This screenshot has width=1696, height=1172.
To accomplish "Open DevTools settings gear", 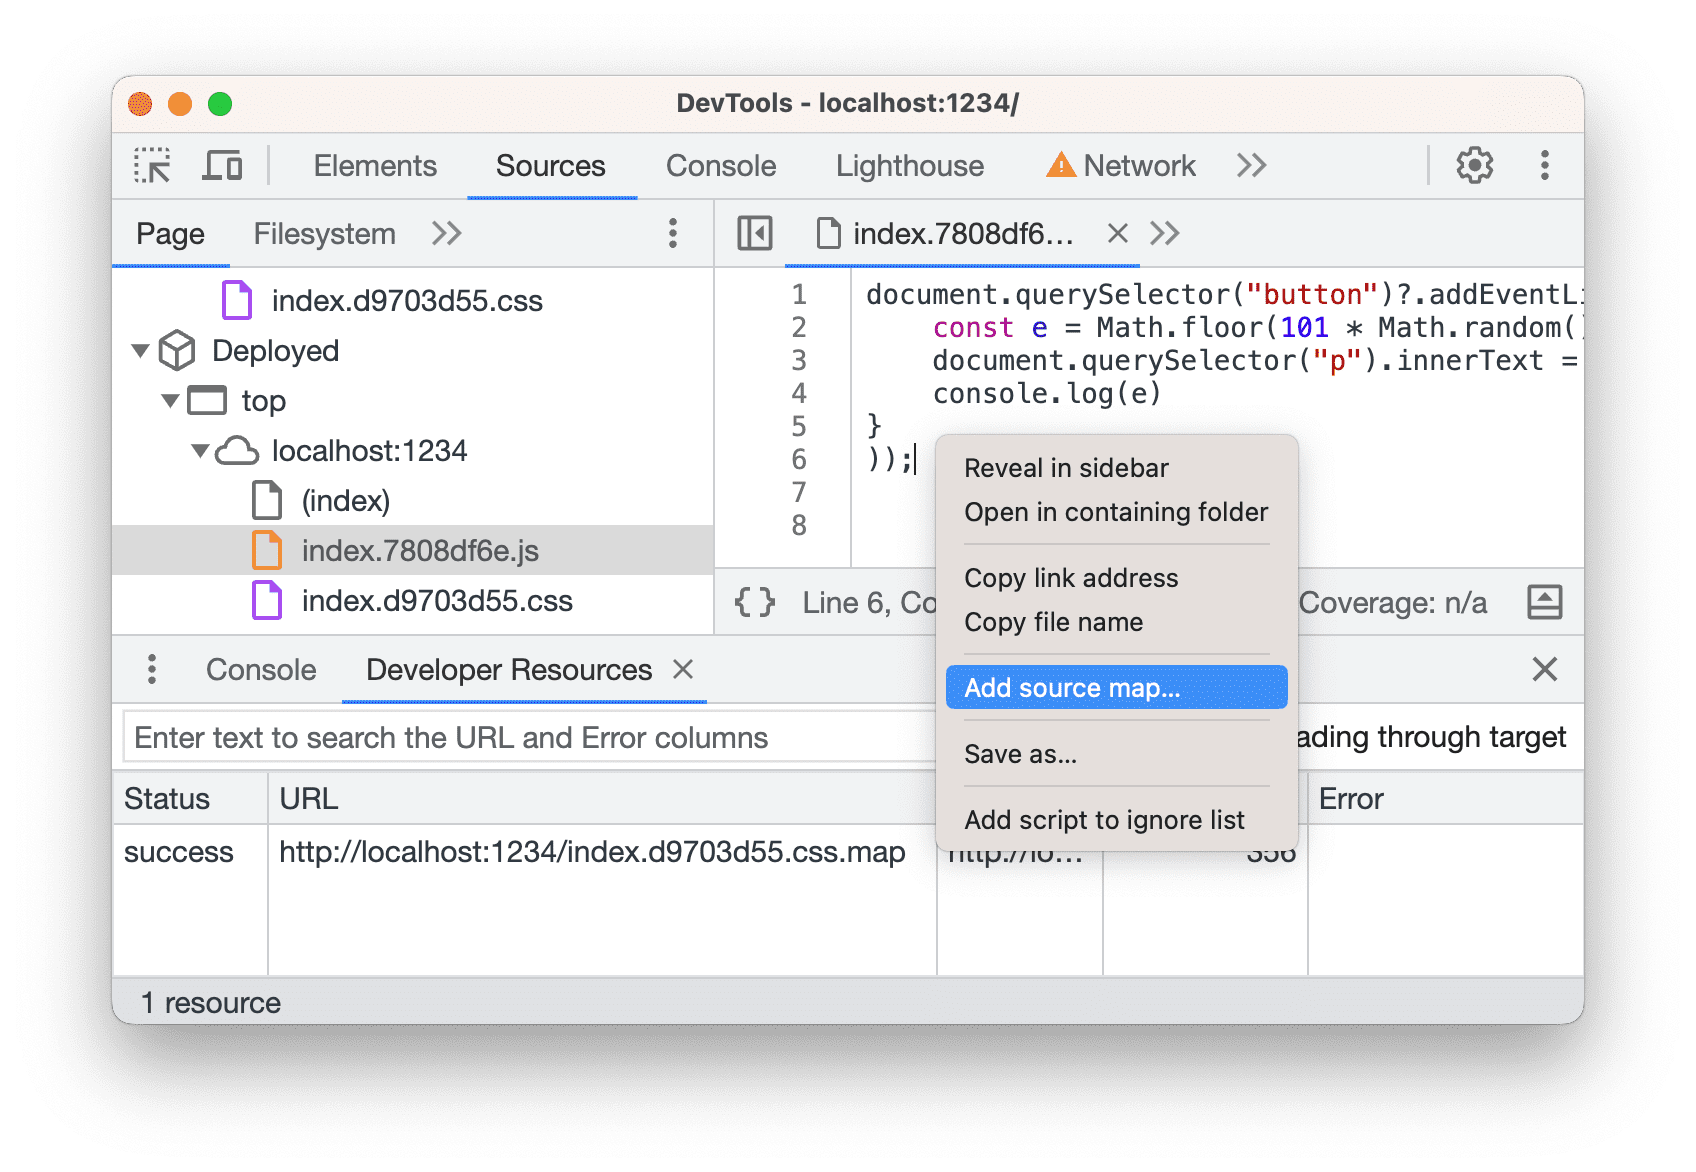I will click(1474, 165).
